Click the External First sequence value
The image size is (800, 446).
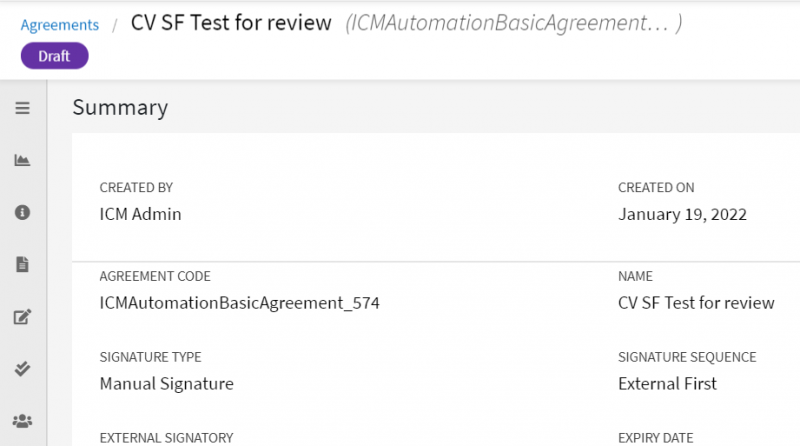(x=667, y=383)
